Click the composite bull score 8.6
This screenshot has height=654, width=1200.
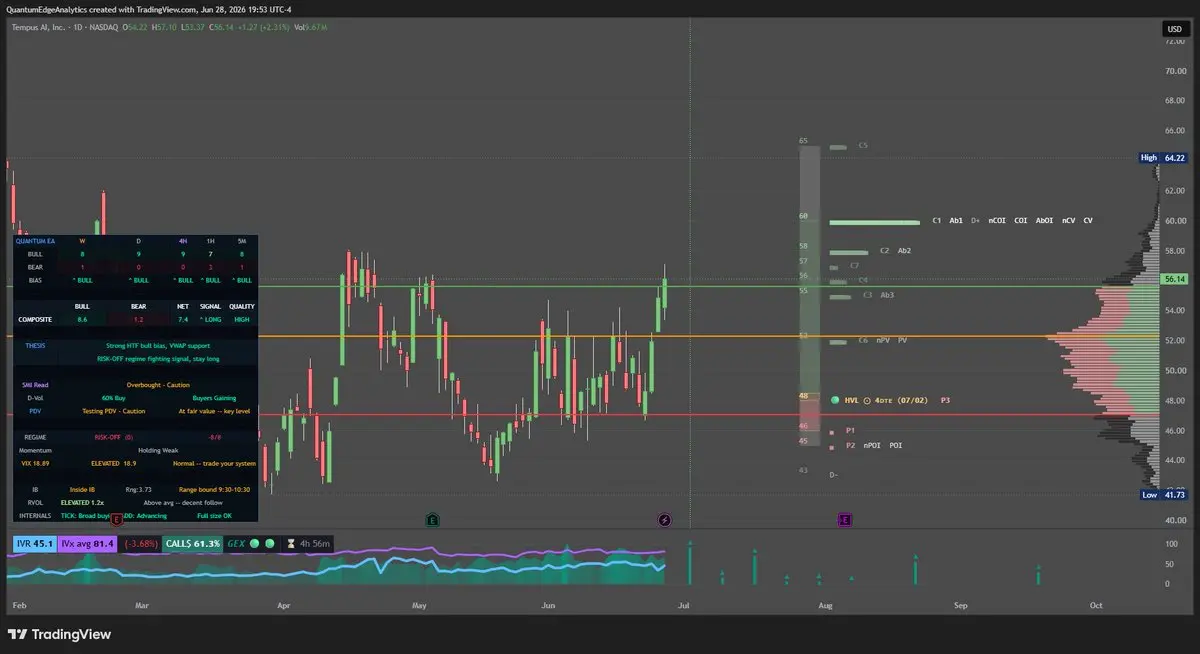tap(82, 320)
